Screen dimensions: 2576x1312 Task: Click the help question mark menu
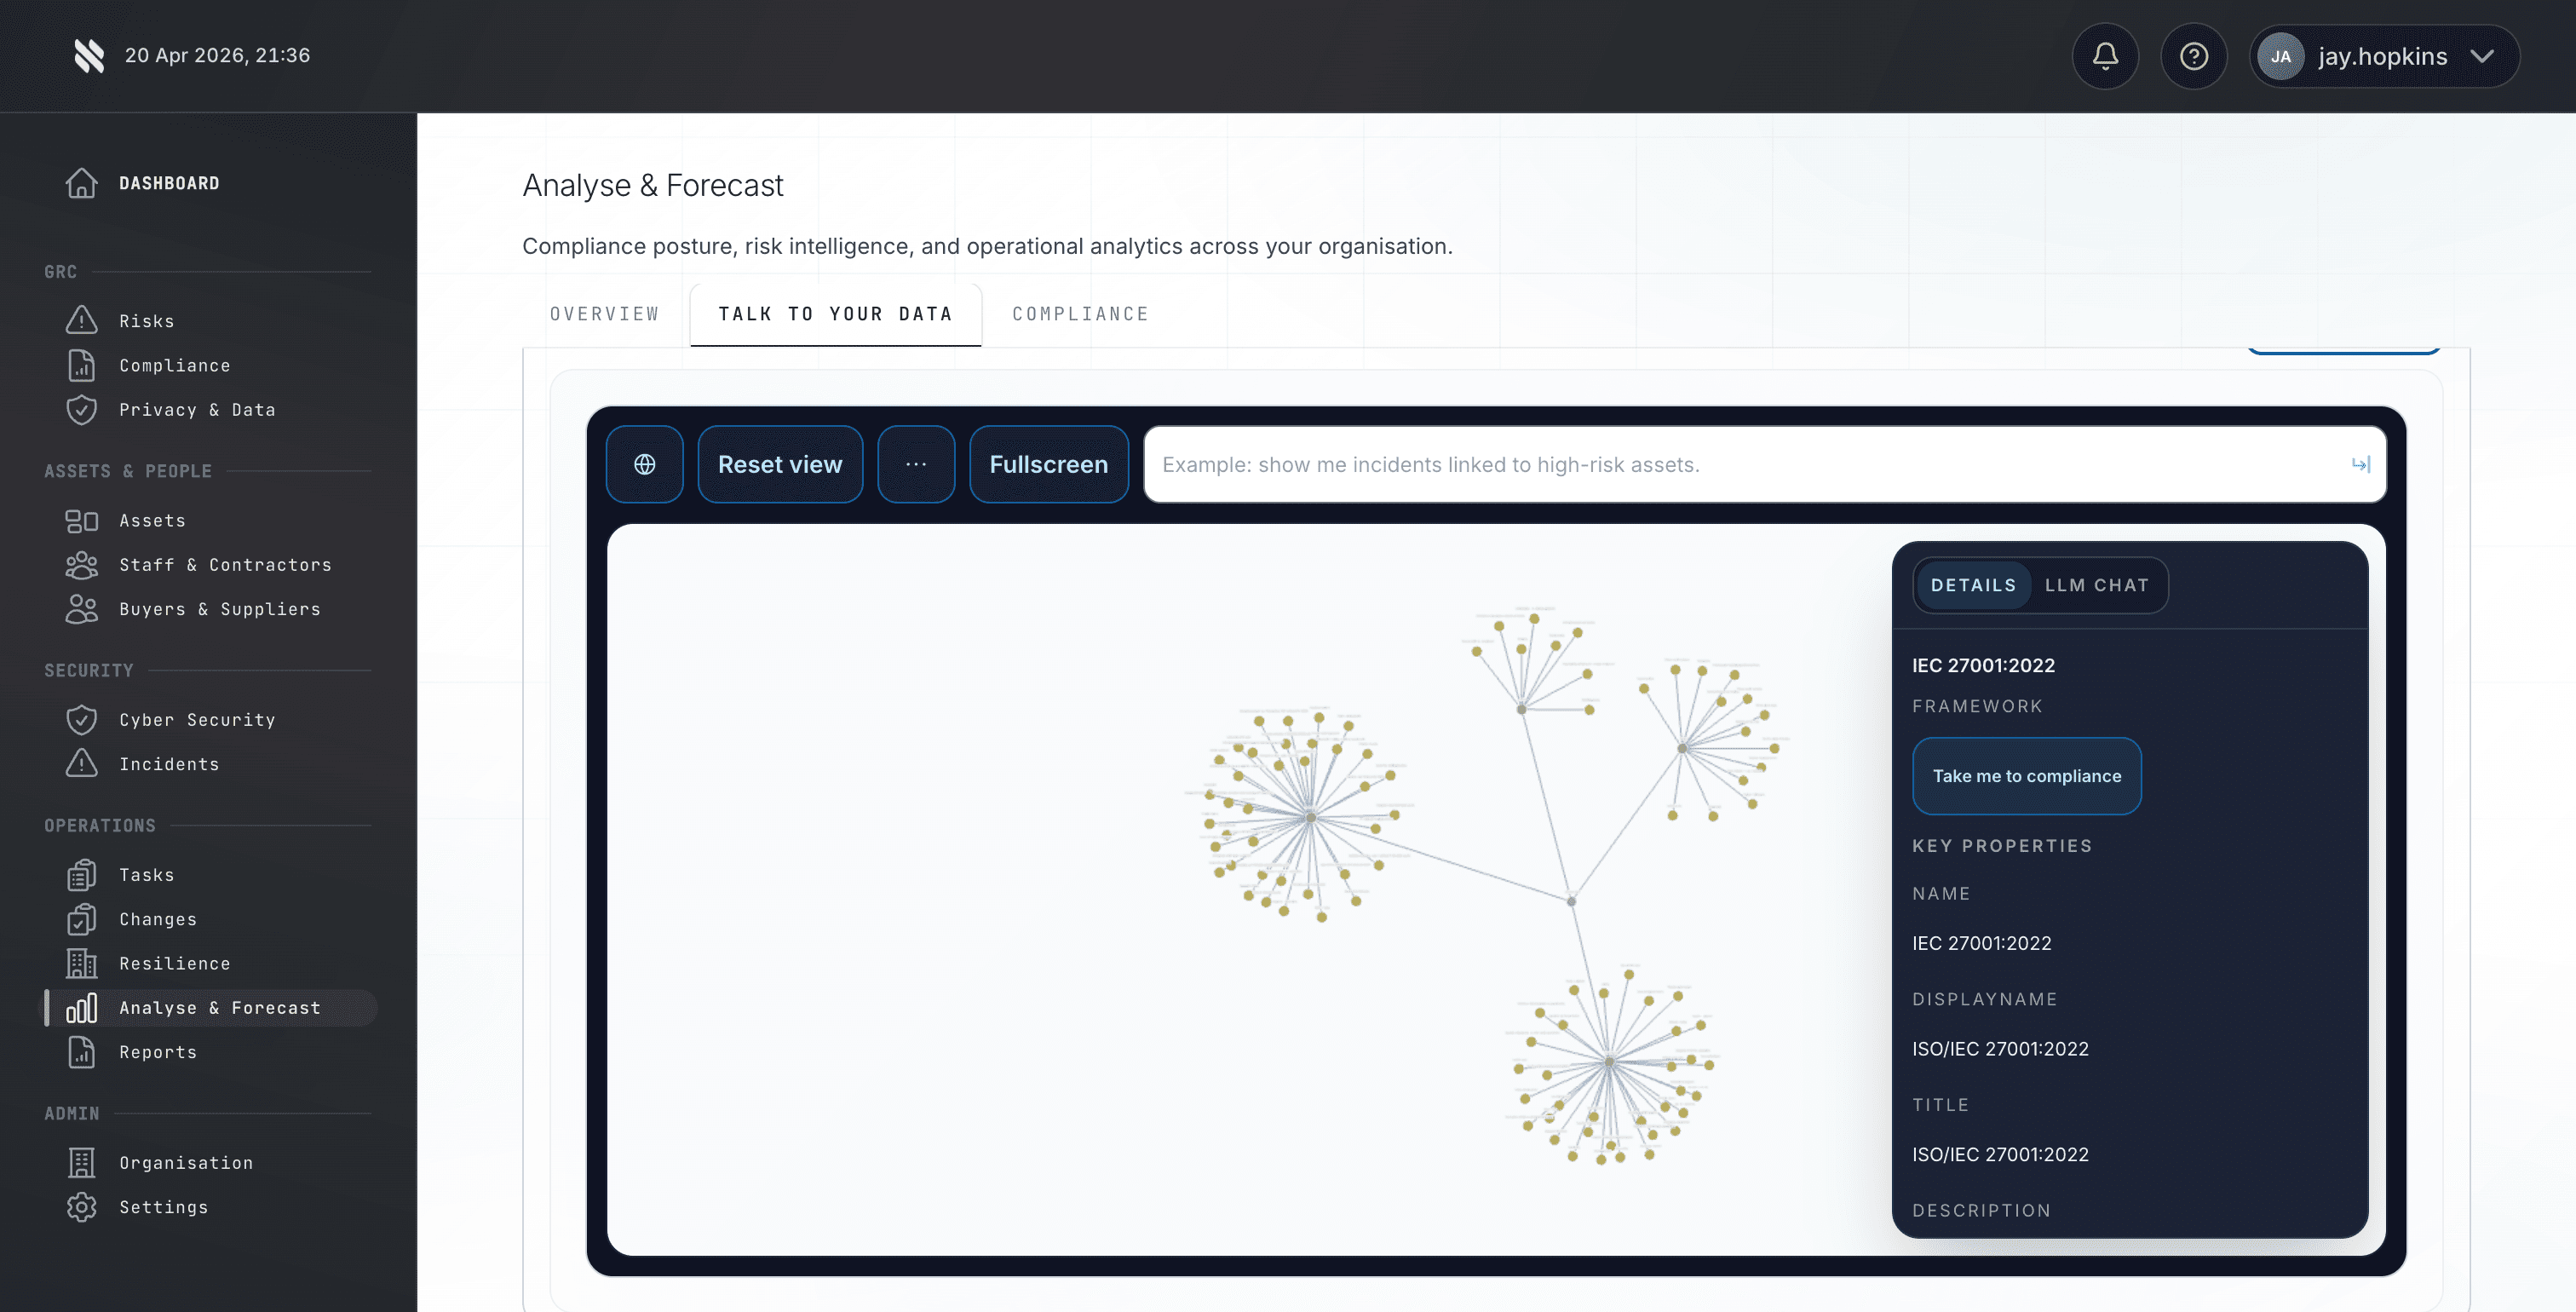coord(2194,56)
